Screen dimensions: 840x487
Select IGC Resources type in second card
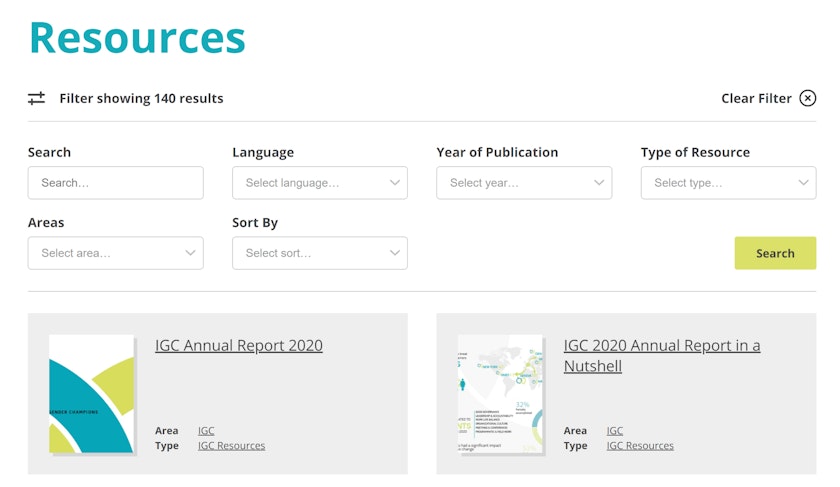click(640, 446)
